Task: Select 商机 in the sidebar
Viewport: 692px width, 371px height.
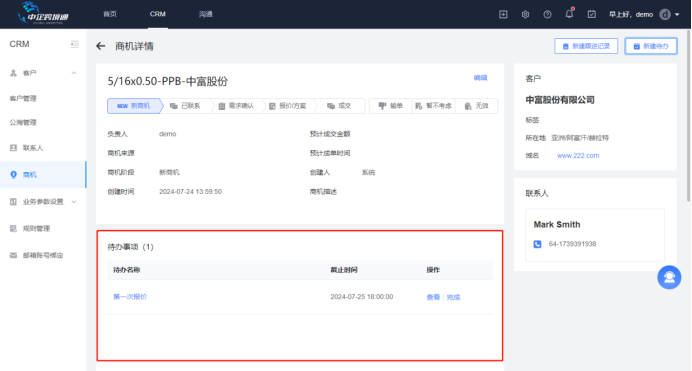Action: point(30,175)
